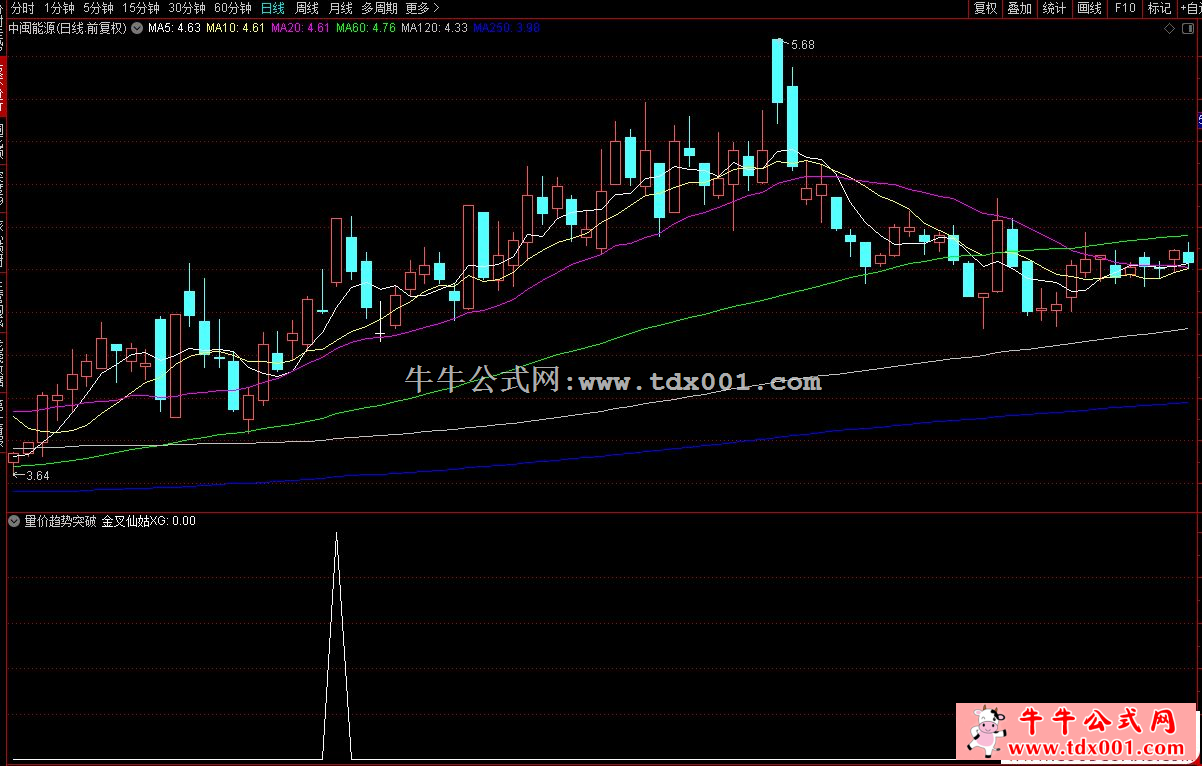Select the 日线 daily chart tab
The image size is (1202, 766).
[x=272, y=7]
